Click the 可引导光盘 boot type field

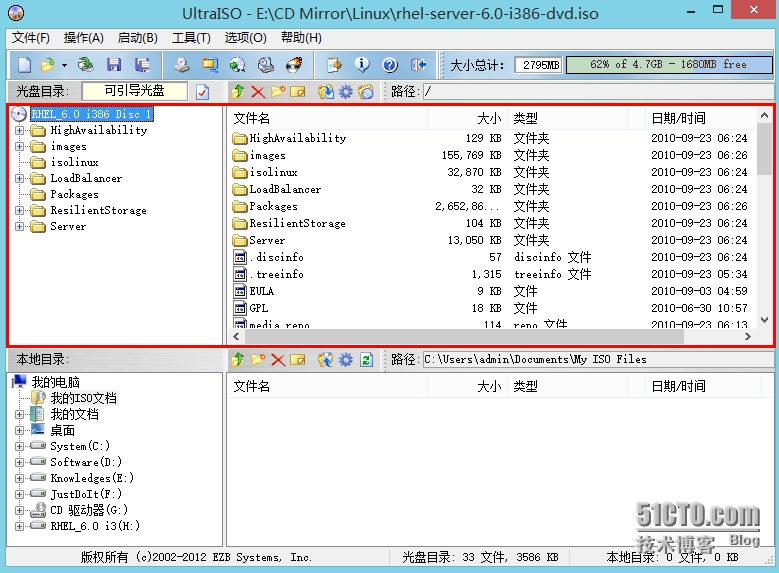135,91
